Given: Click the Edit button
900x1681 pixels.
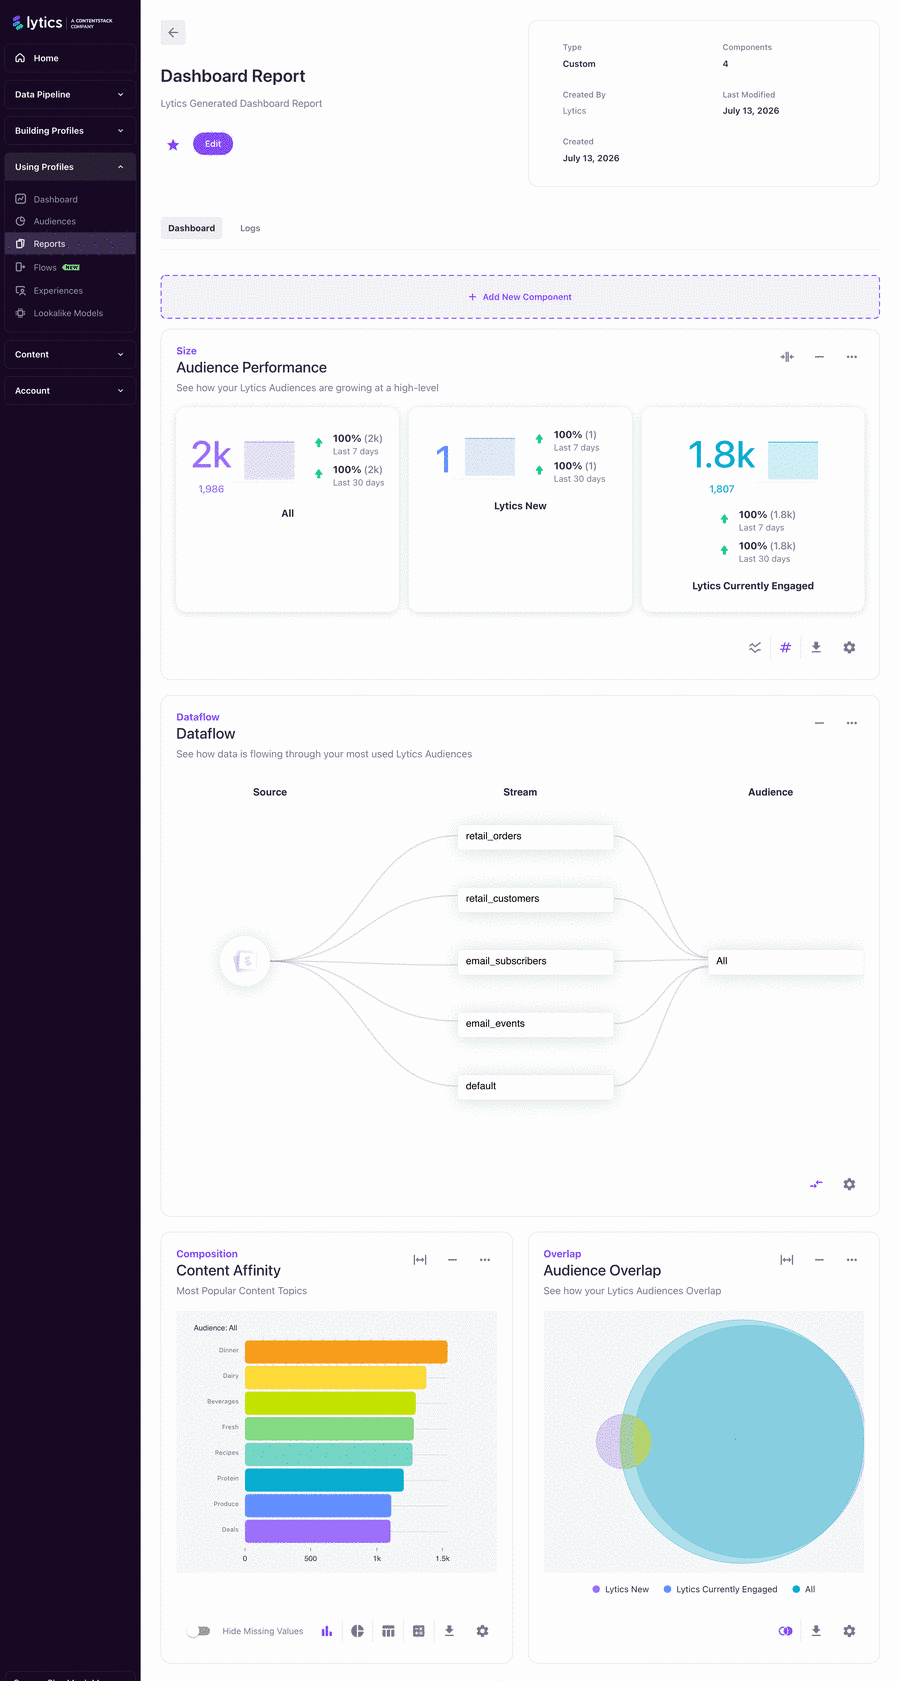Looking at the screenshot, I should pyautogui.click(x=213, y=144).
